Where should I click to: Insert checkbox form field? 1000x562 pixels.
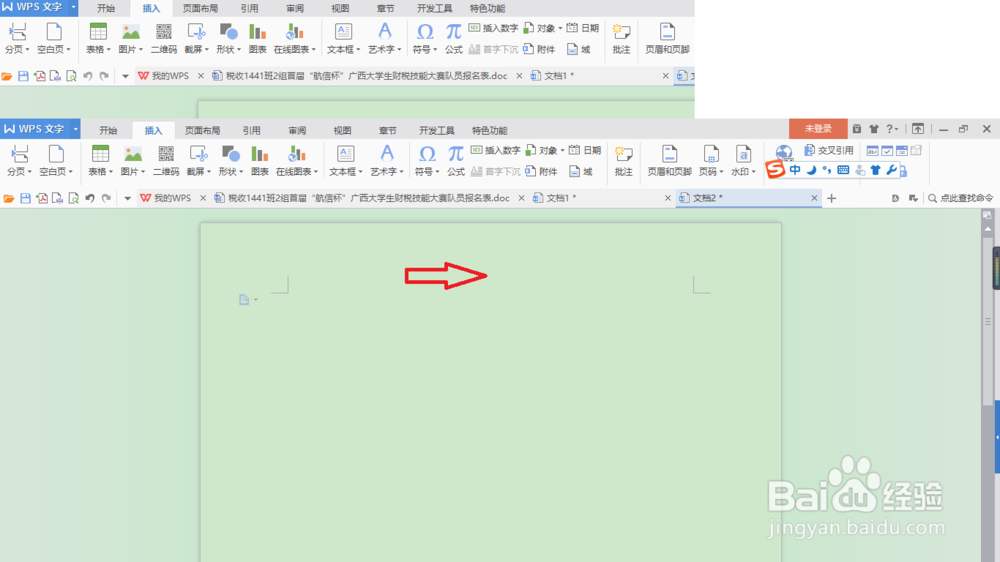pyautogui.click(x=887, y=151)
